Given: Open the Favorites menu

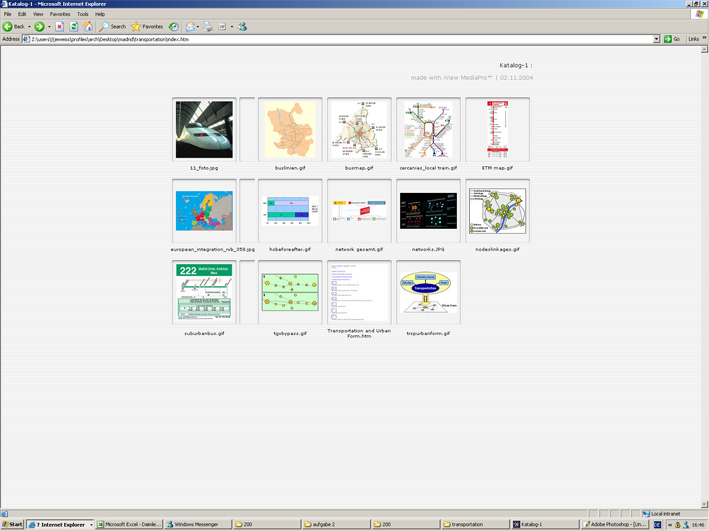Looking at the screenshot, I should click(60, 14).
